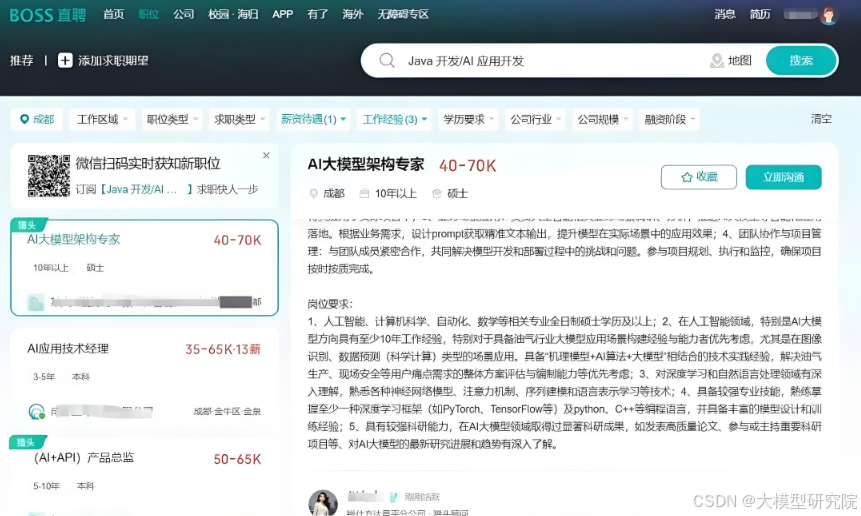The width and height of the screenshot is (861, 516).
Task: Click the WeChat QR code image
Action: [x=49, y=176]
